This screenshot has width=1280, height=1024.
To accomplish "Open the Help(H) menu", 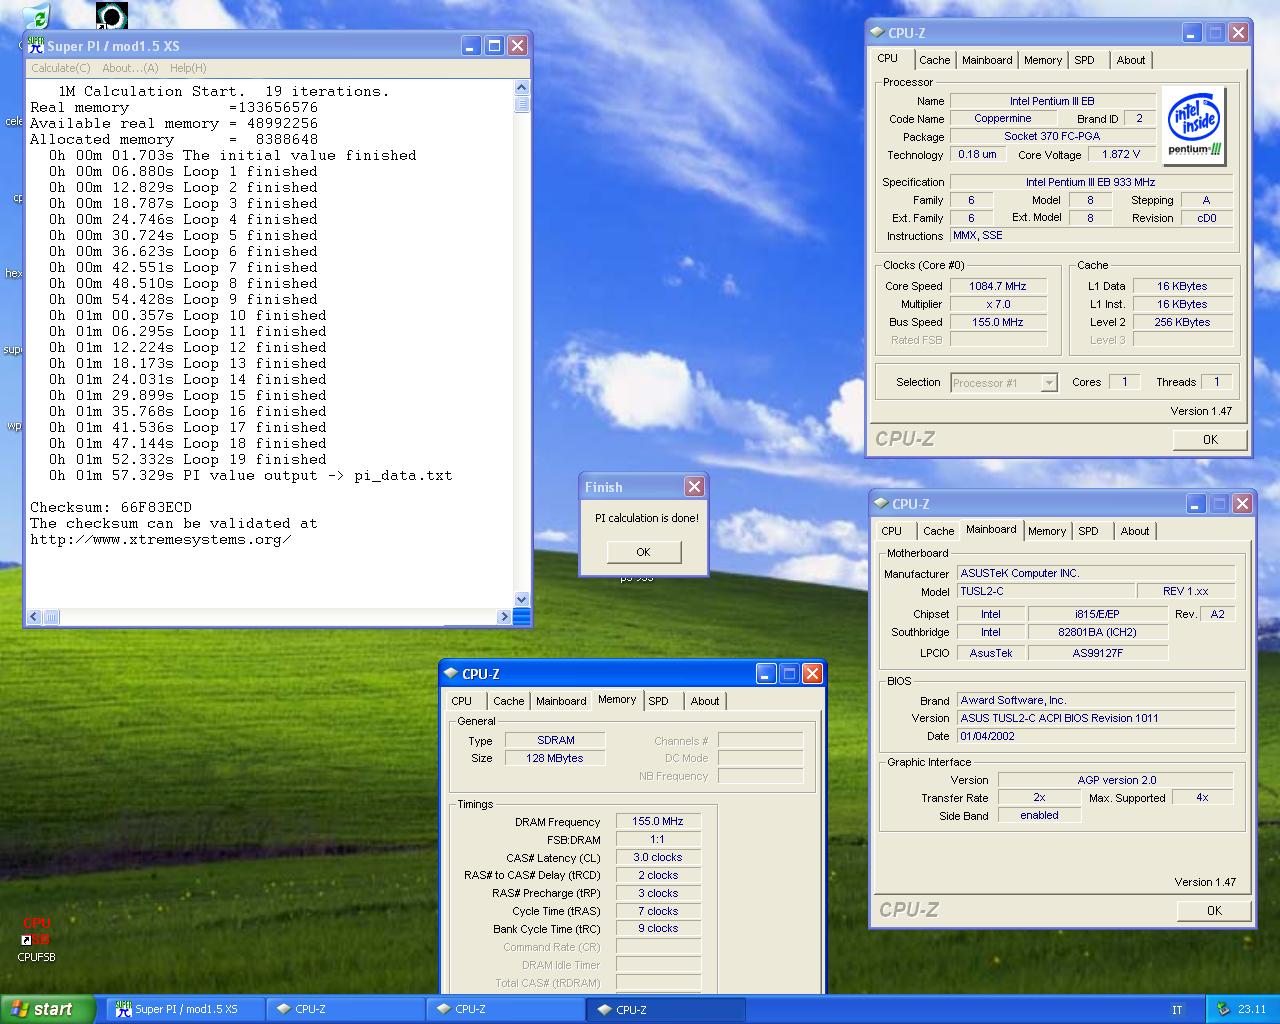I will tap(188, 68).
